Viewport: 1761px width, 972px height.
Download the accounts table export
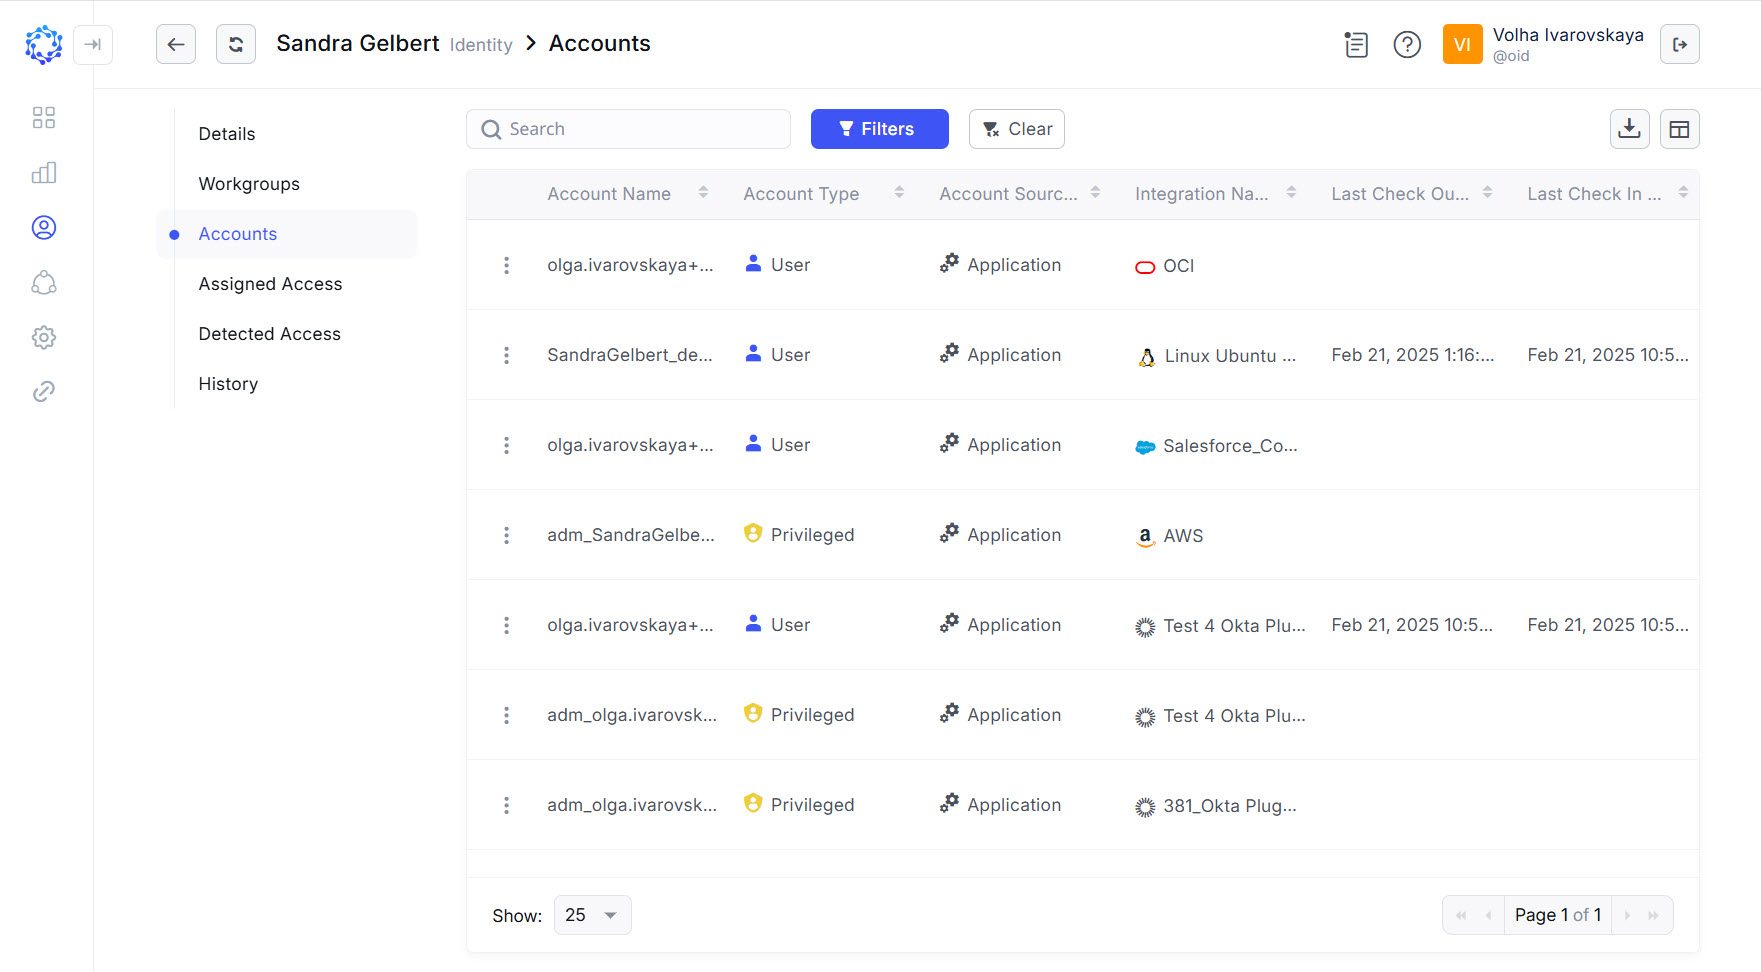[x=1629, y=129]
